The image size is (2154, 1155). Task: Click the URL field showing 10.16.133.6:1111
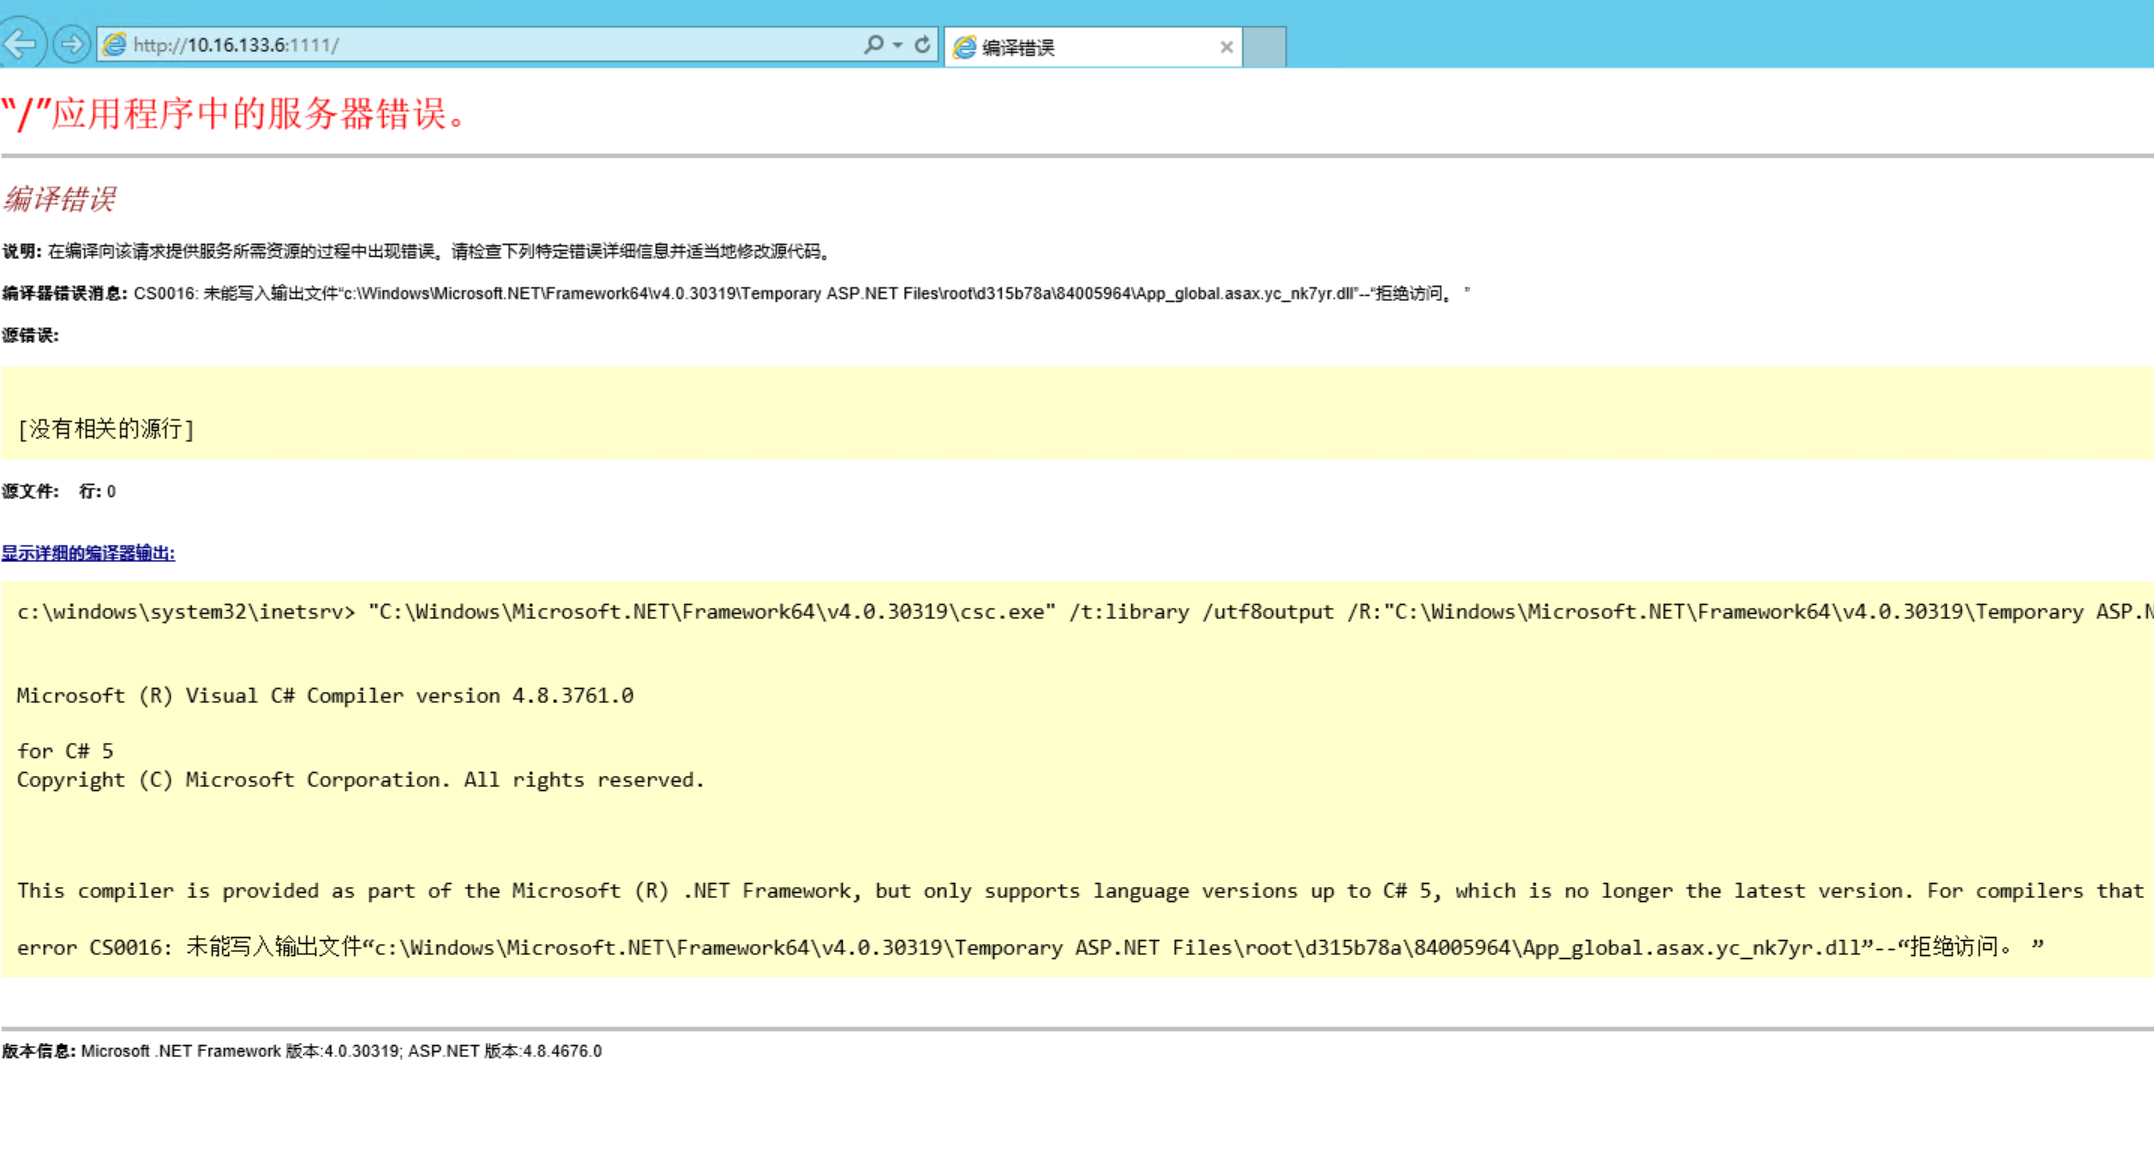(480, 45)
